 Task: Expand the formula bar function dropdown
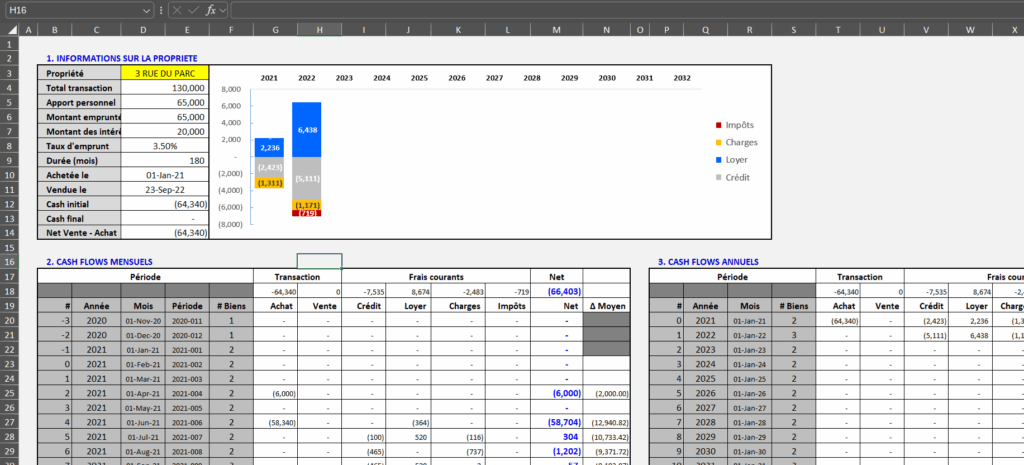(224, 9)
